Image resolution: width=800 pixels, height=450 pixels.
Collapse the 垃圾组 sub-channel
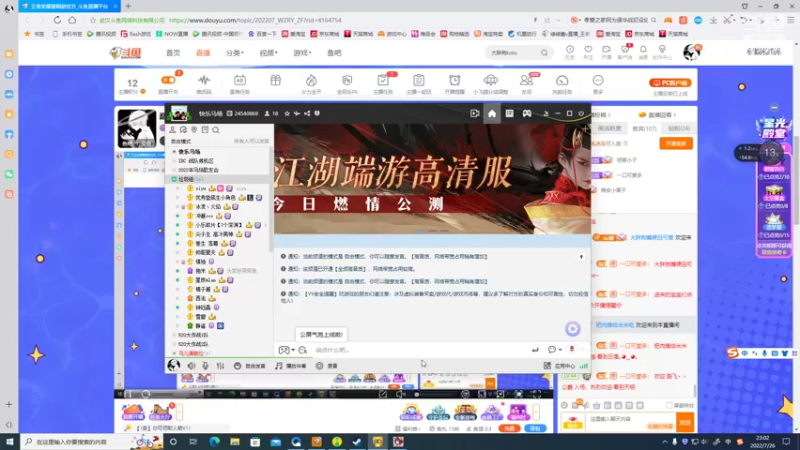tap(174, 179)
